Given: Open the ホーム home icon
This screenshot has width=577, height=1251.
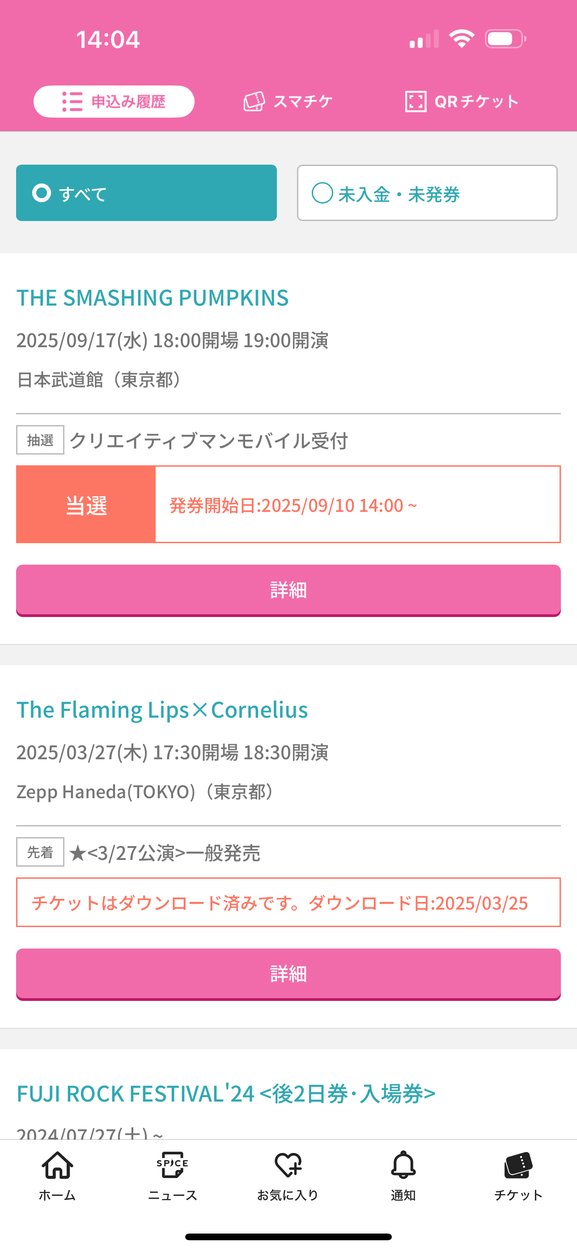Looking at the screenshot, I should pyautogui.click(x=57, y=1166).
